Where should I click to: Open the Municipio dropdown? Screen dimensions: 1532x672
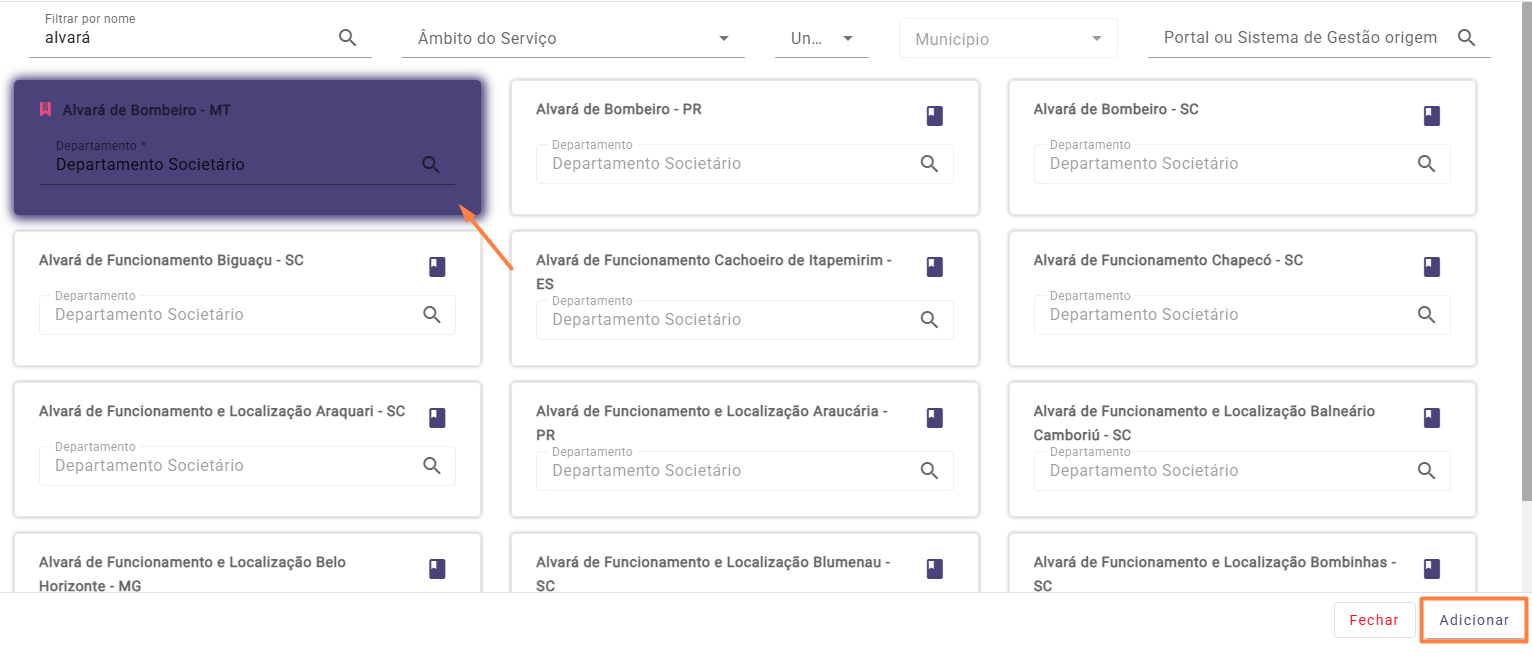pyautogui.click(x=1008, y=39)
